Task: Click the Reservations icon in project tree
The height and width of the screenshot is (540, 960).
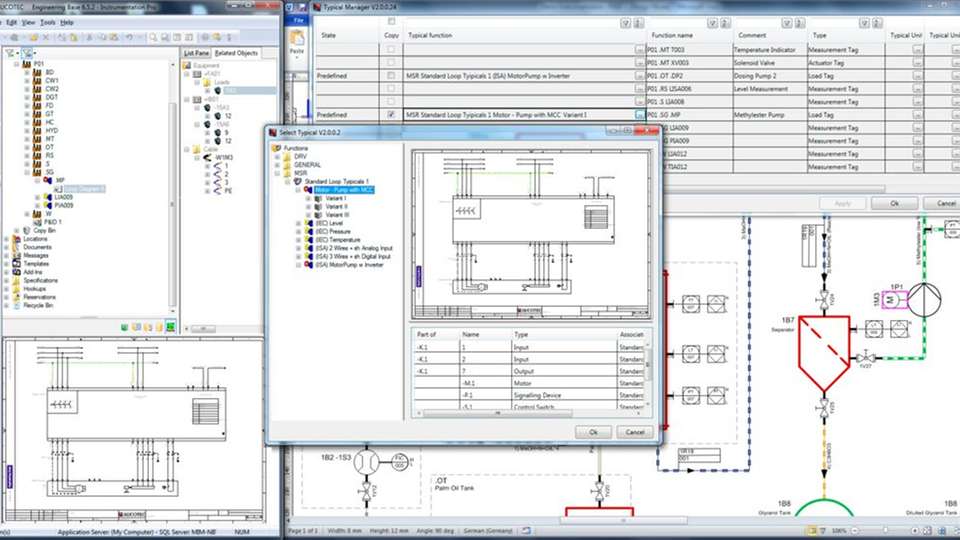Action: [17, 297]
